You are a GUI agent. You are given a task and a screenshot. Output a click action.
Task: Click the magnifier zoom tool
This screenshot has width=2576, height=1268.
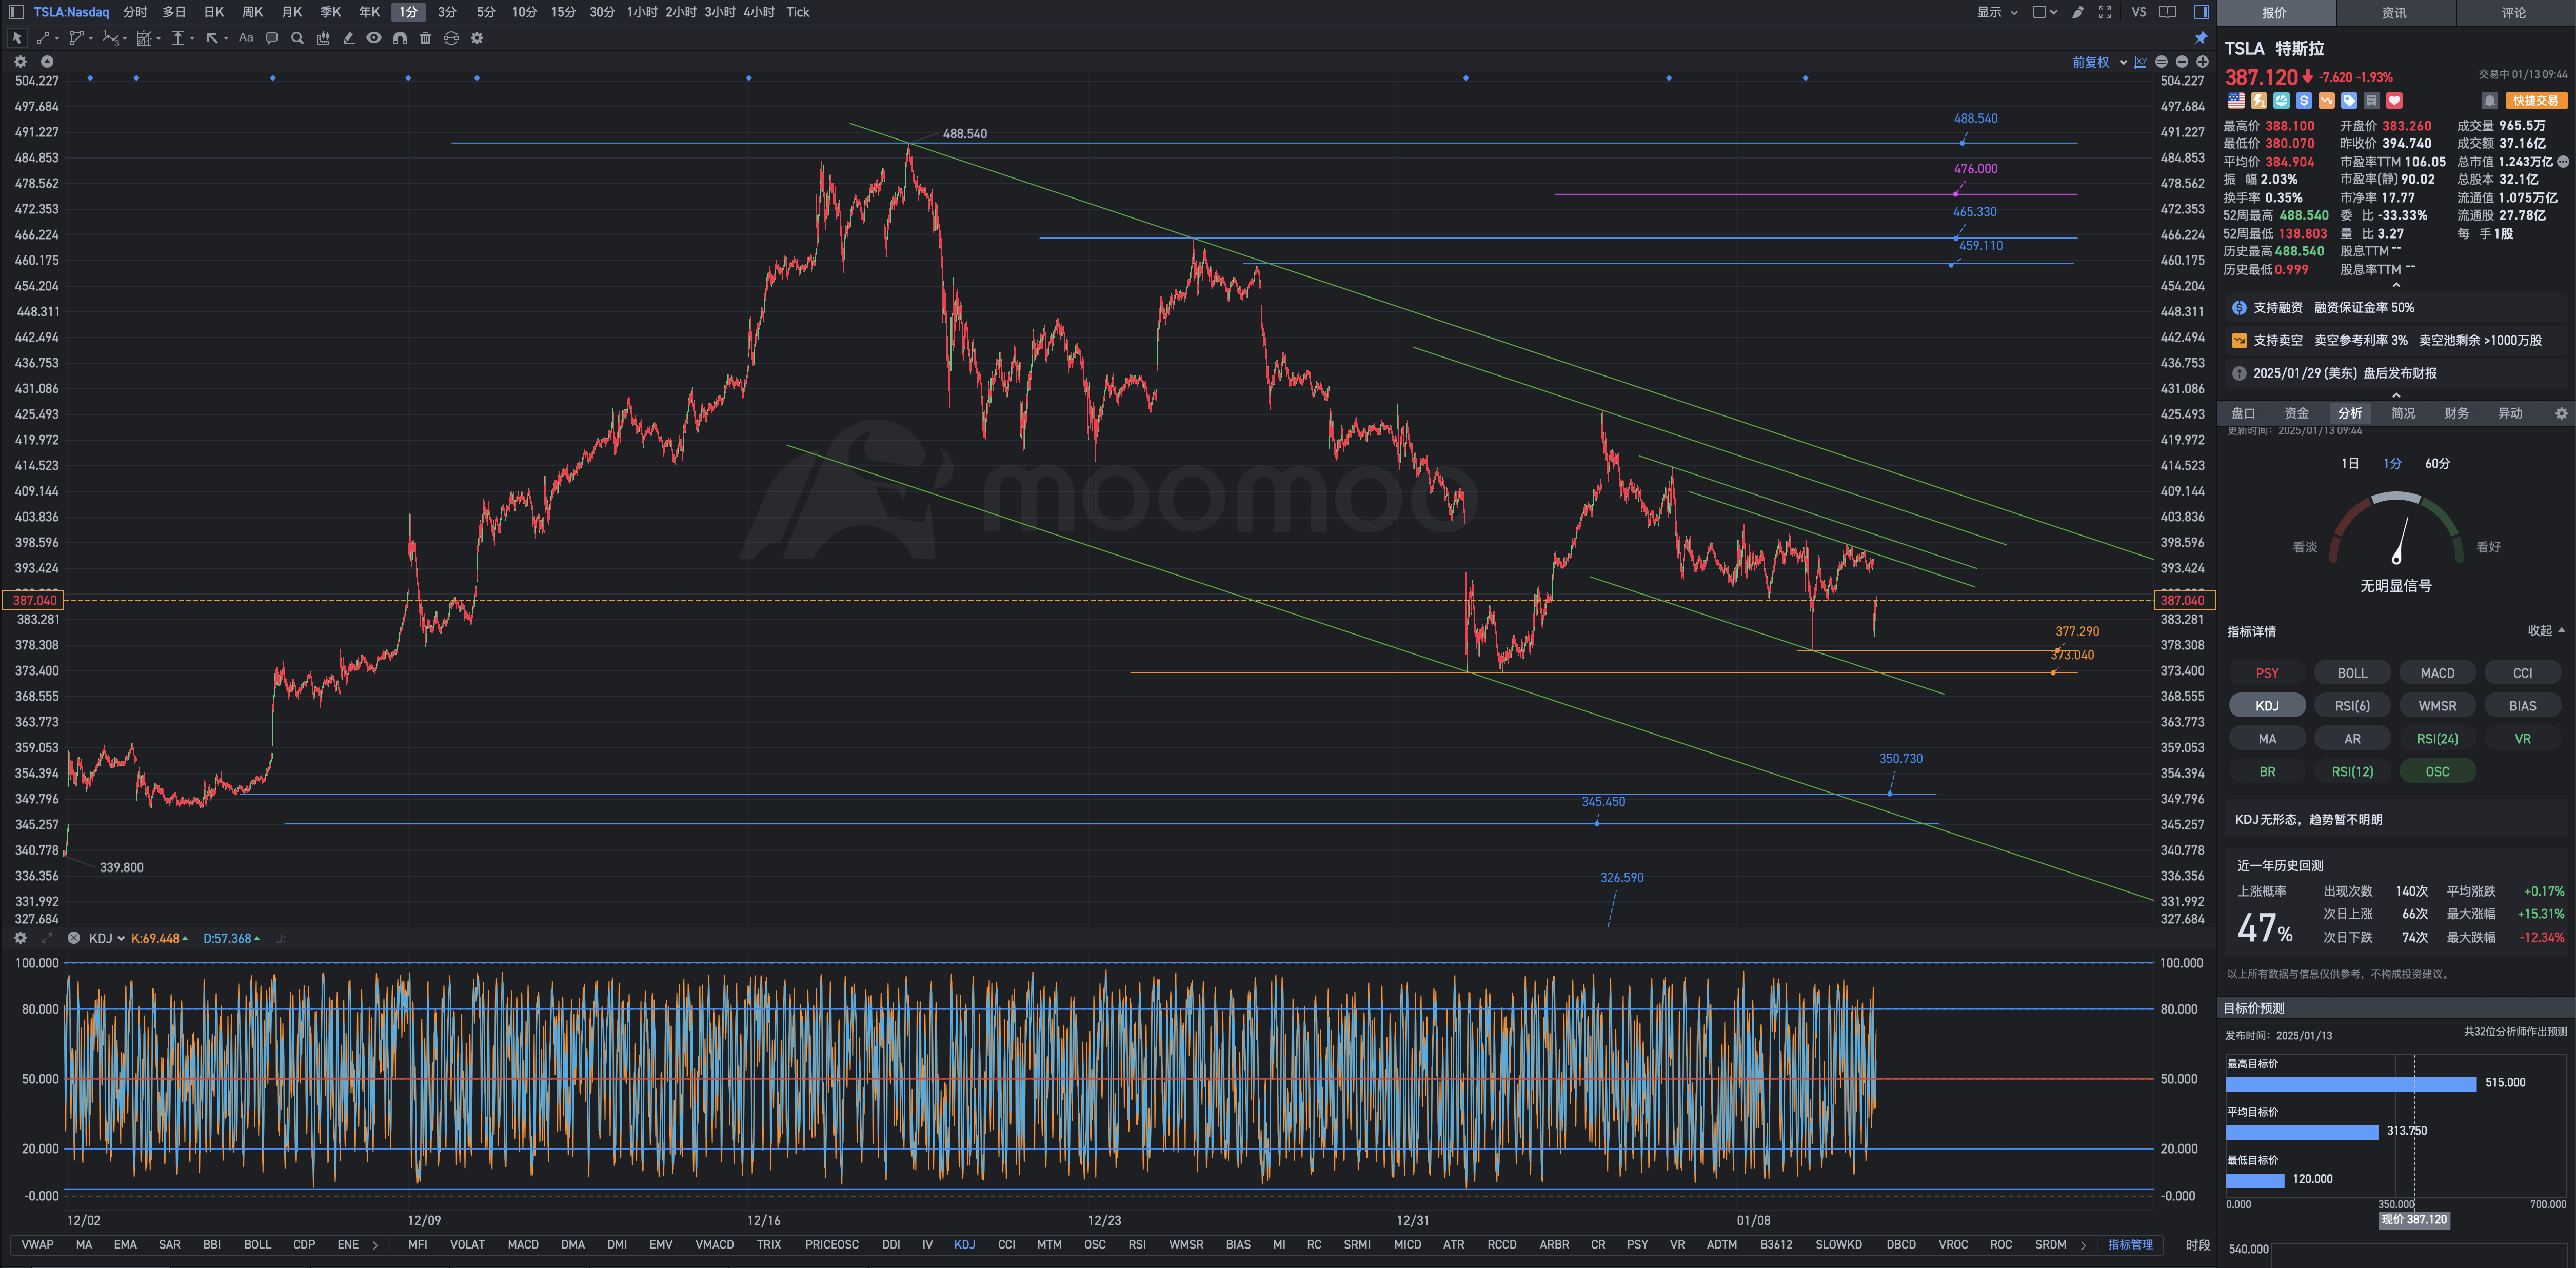[297, 38]
